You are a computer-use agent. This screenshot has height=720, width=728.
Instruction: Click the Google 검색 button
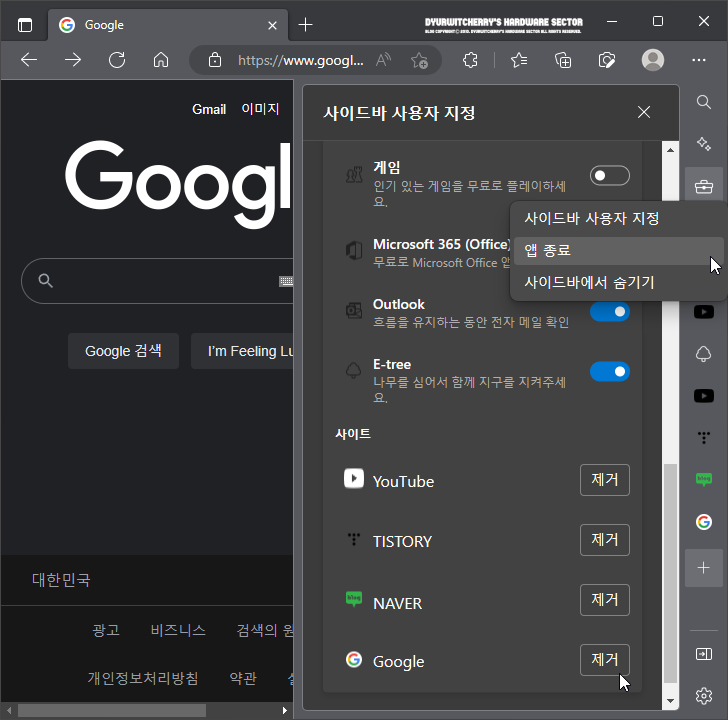pyautogui.click(x=123, y=351)
